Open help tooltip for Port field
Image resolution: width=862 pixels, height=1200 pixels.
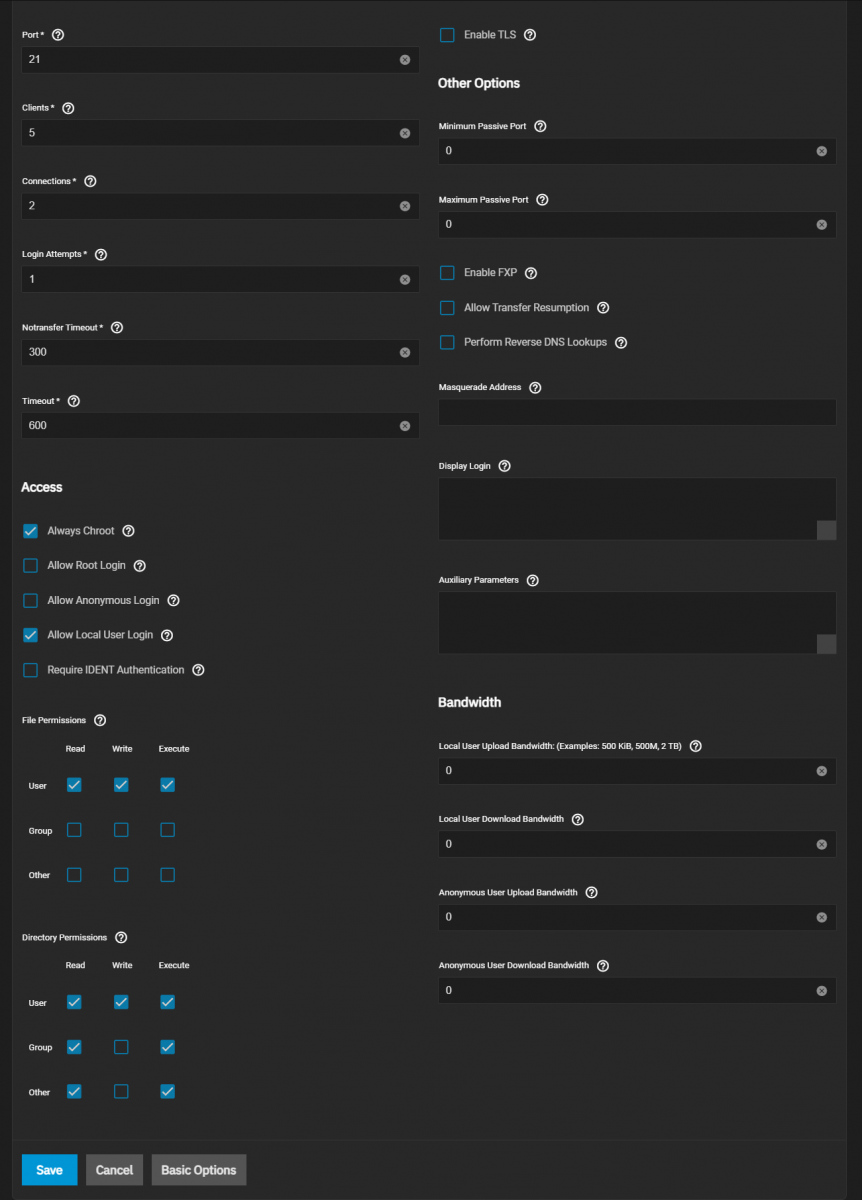click(x=57, y=35)
